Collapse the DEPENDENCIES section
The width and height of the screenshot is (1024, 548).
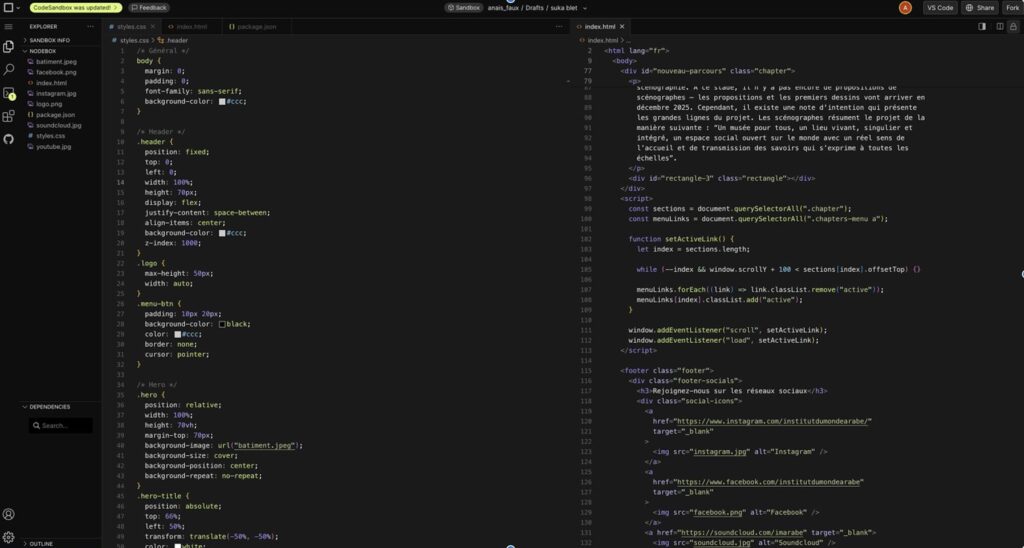click(49, 407)
